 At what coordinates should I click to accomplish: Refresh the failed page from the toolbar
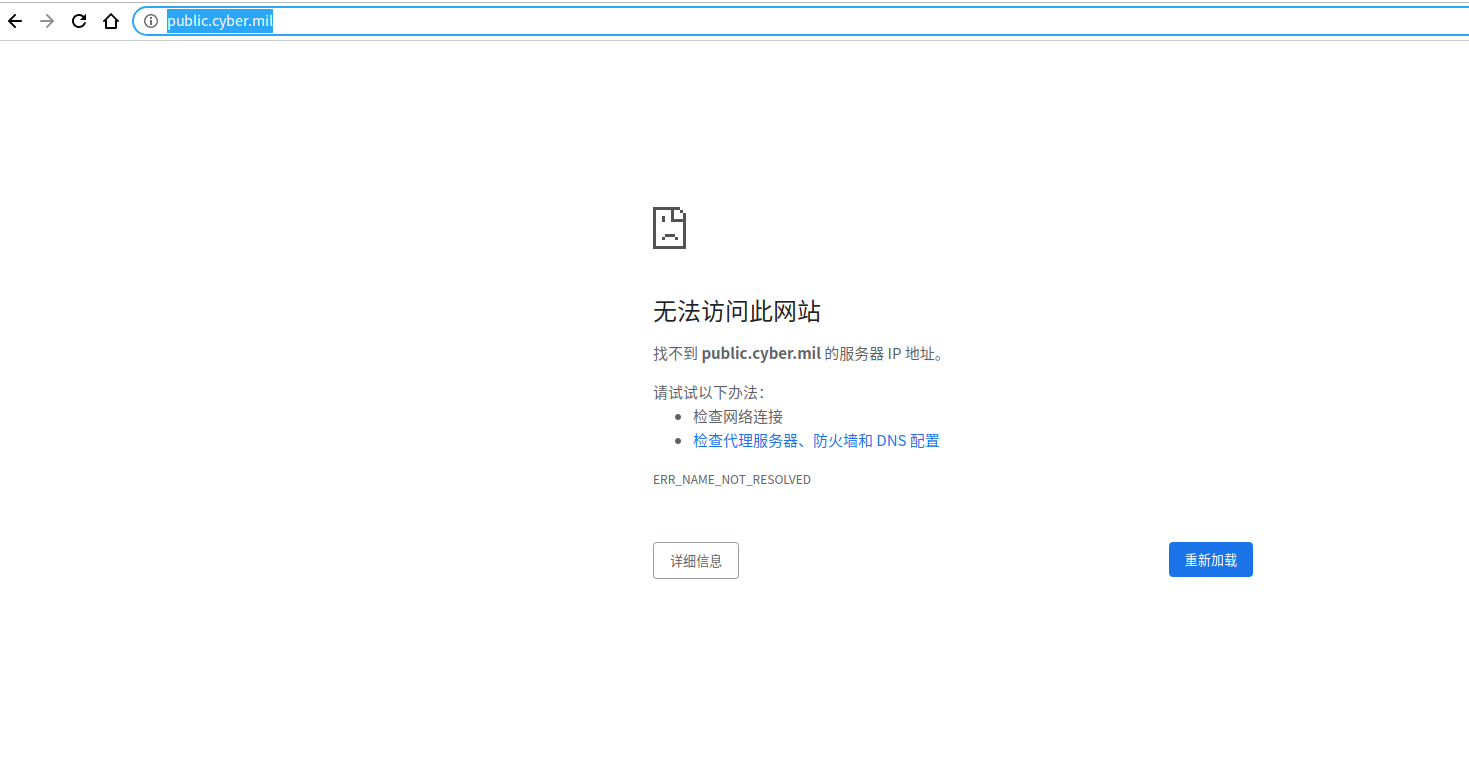(x=79, y=21)
